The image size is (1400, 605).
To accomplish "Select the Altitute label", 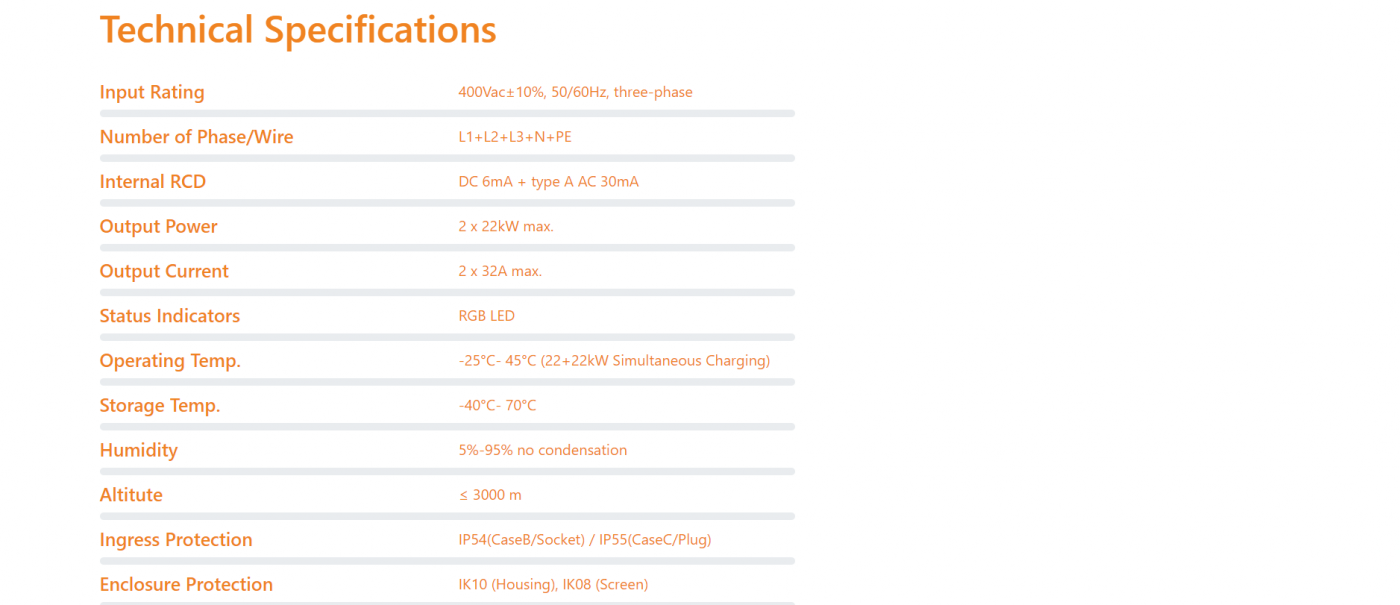I will 131,495.
